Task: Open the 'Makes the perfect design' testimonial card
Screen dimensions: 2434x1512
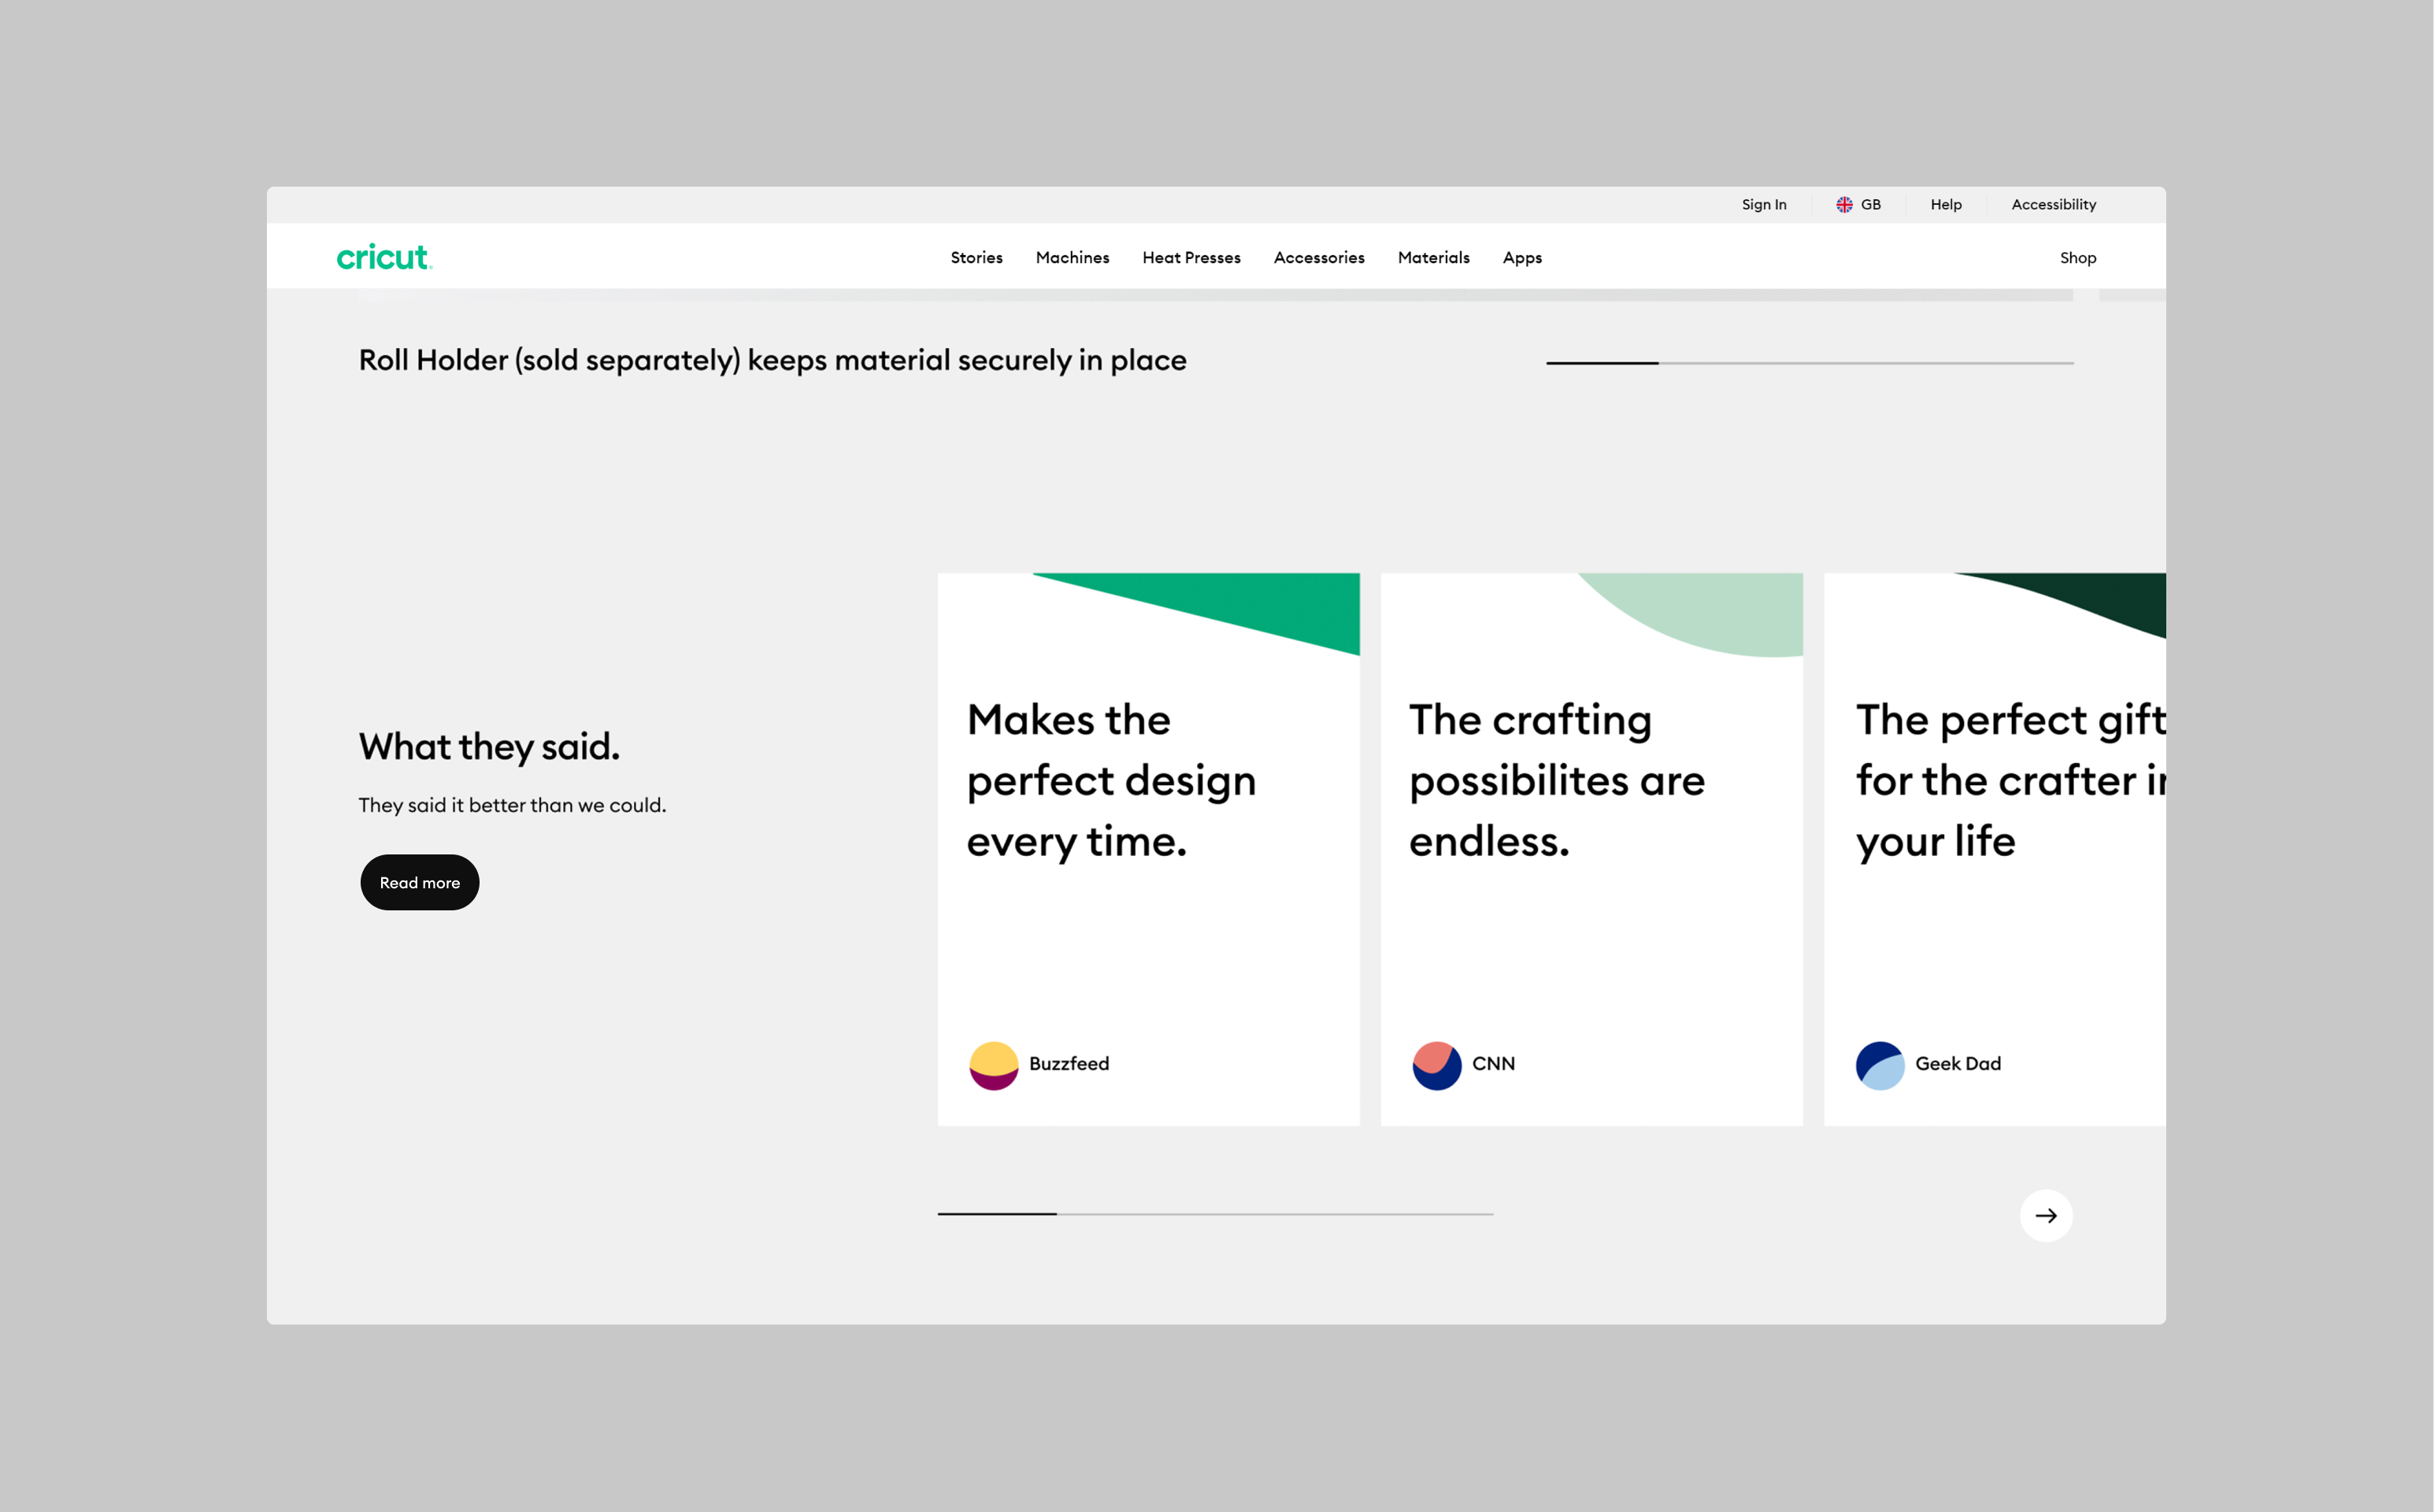Action: (x=1148, y=848)
